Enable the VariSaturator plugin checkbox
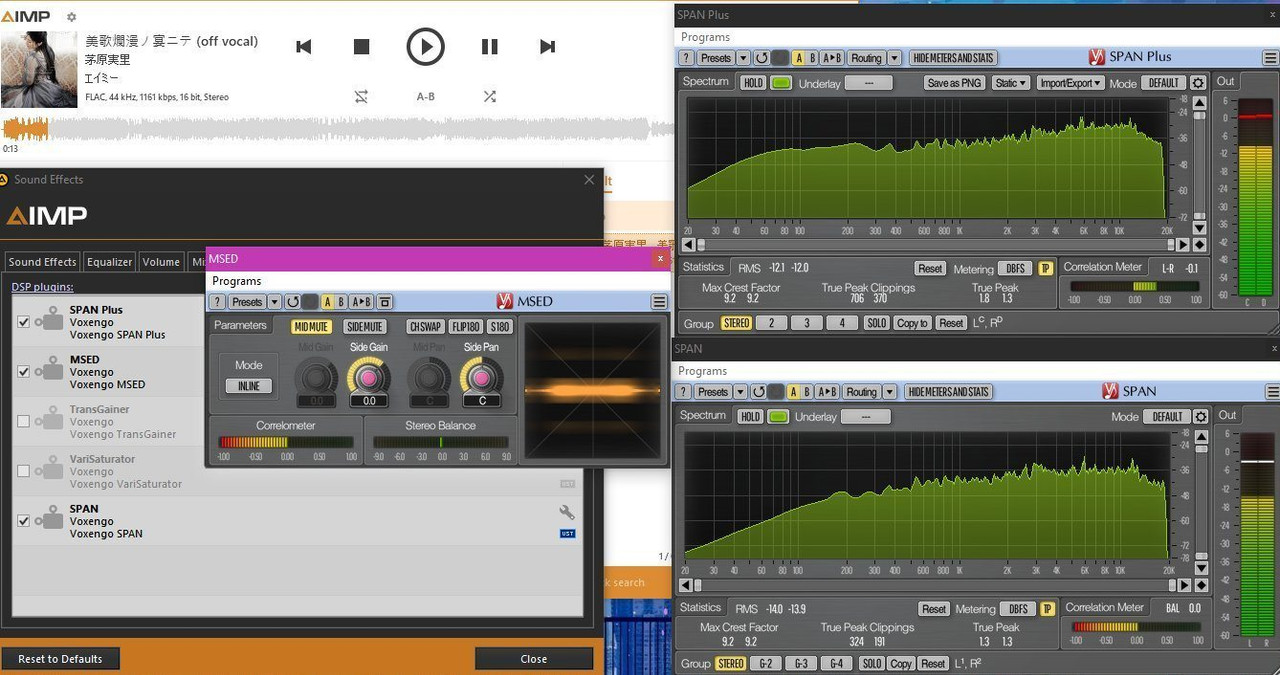Viewport: 1280px width, 675px height. (24, 472)
